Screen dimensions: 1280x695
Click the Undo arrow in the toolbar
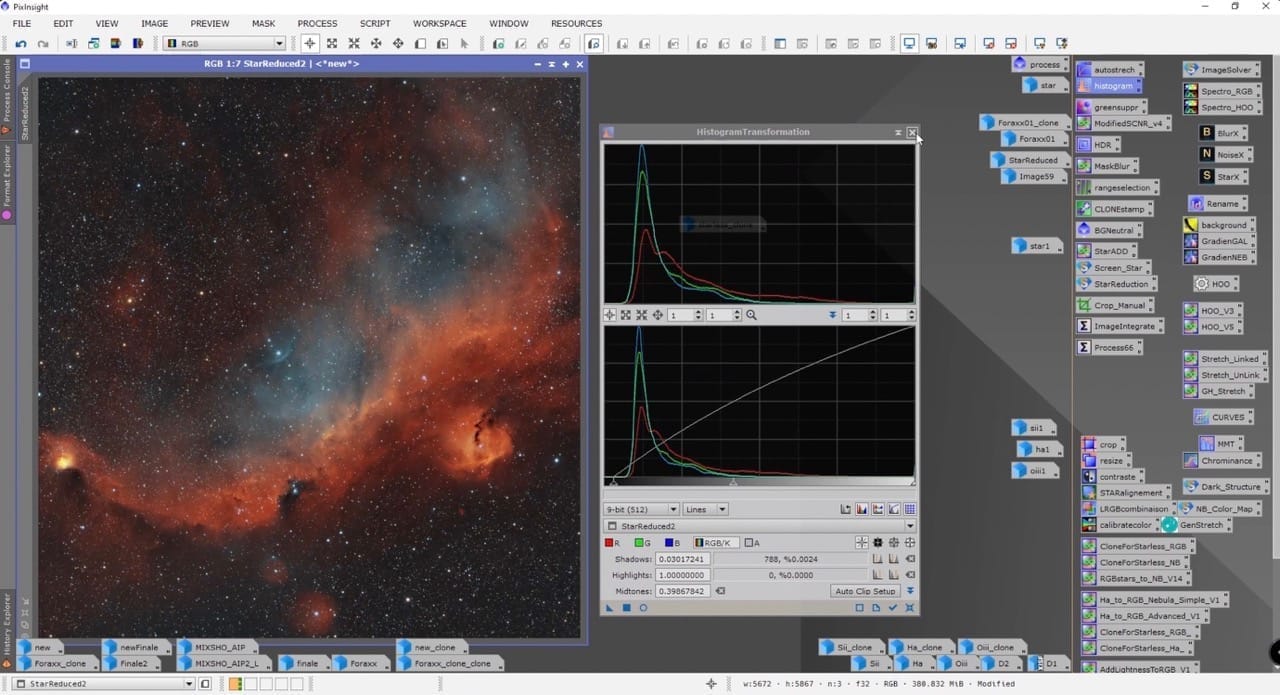(20, 44)
